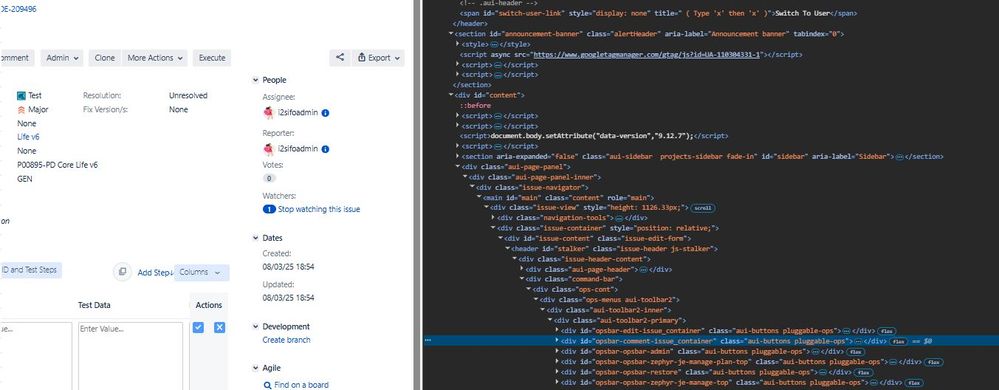The height and width of the screenshot is (390, 999).
Task: Collapse the People section
Action: 255,80
